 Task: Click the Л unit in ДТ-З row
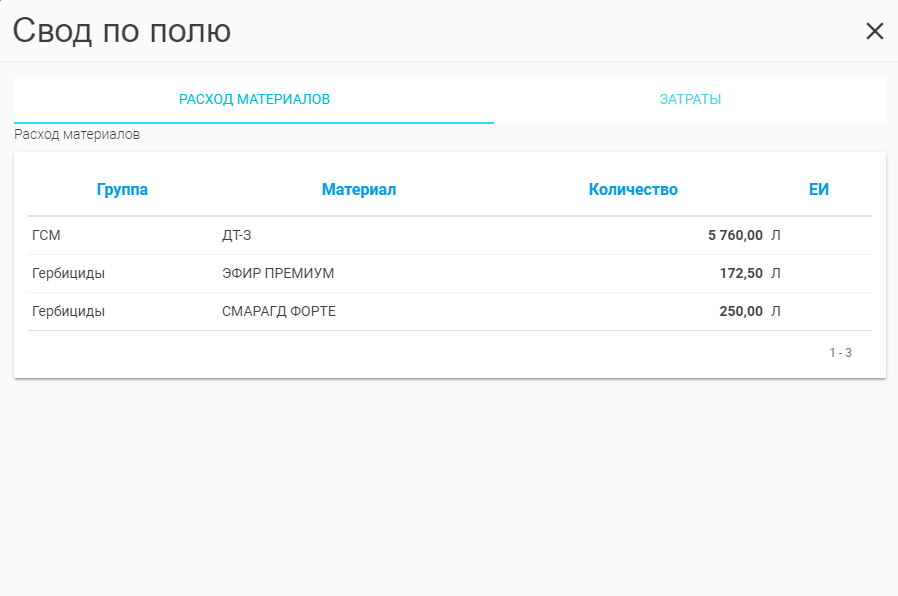point(776,235)
